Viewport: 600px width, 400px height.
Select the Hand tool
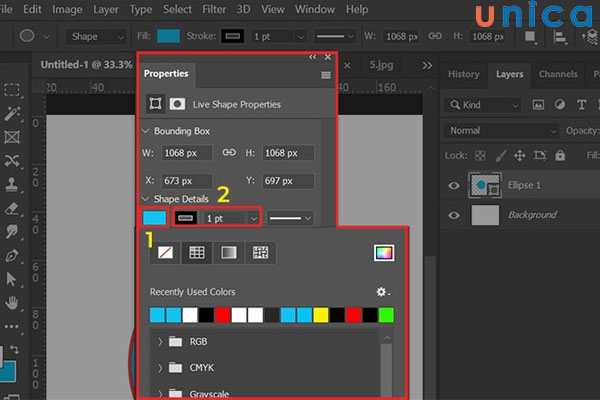pos(12,303)
